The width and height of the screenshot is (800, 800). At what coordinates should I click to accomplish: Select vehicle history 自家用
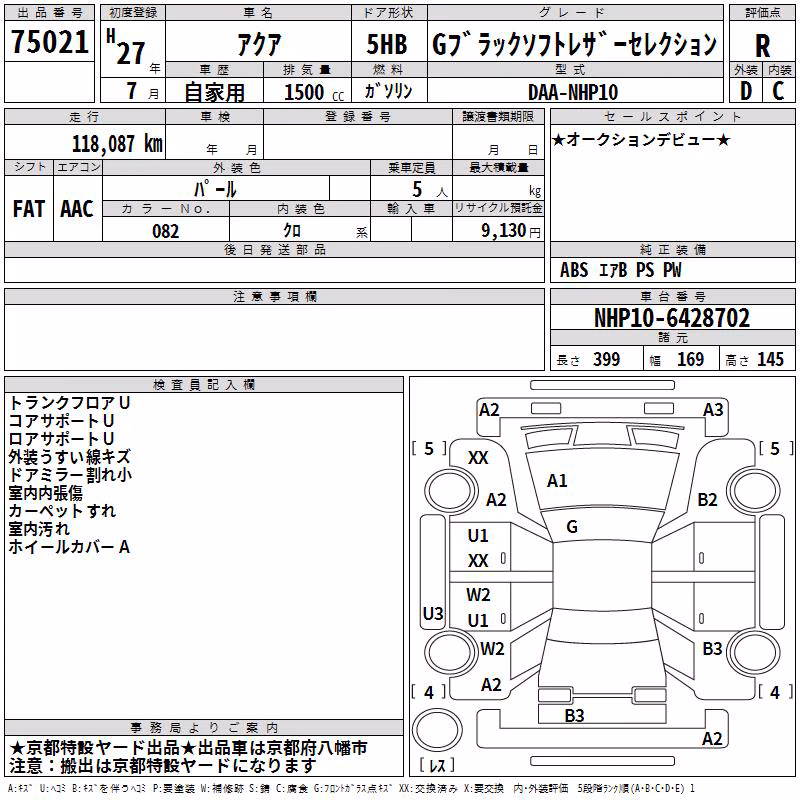pyautogui.click(x=214, y=92)
